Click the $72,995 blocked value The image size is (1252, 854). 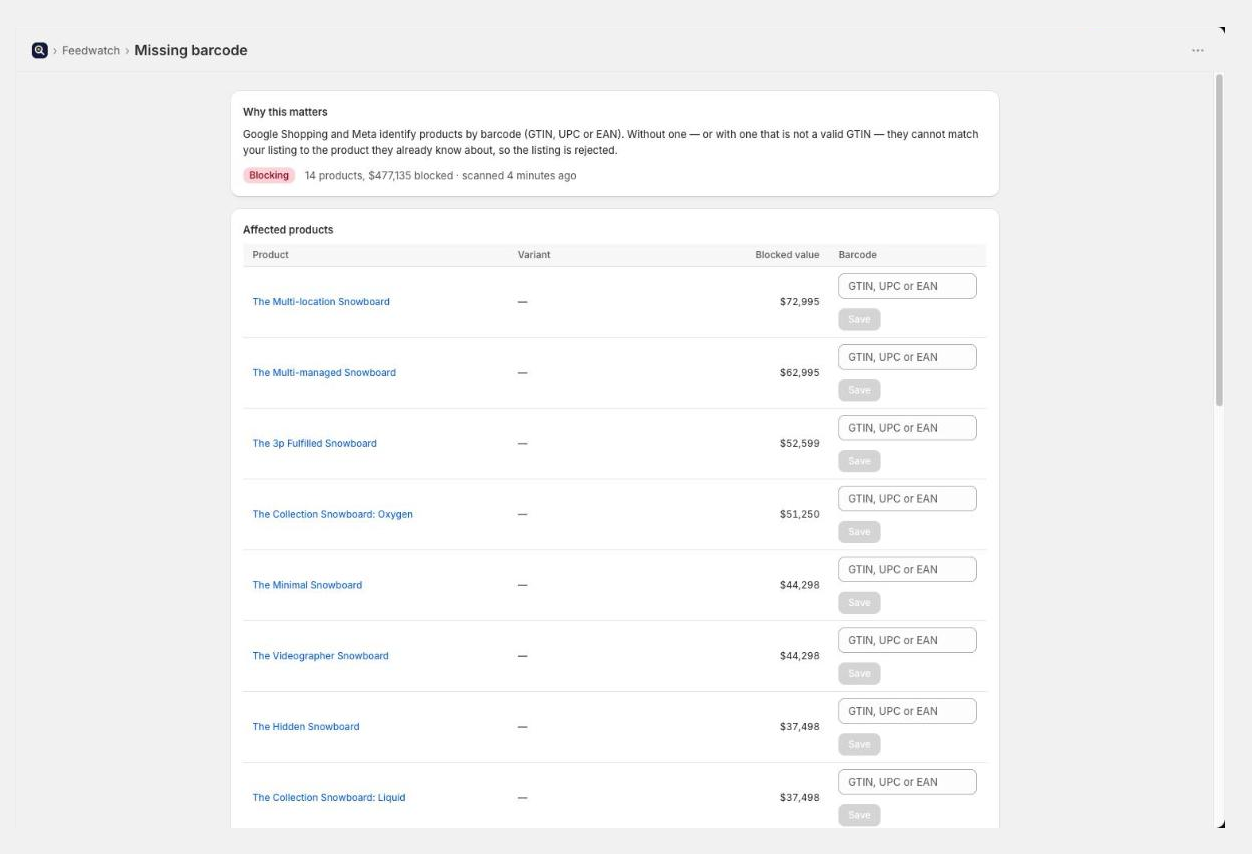(799, 302)
